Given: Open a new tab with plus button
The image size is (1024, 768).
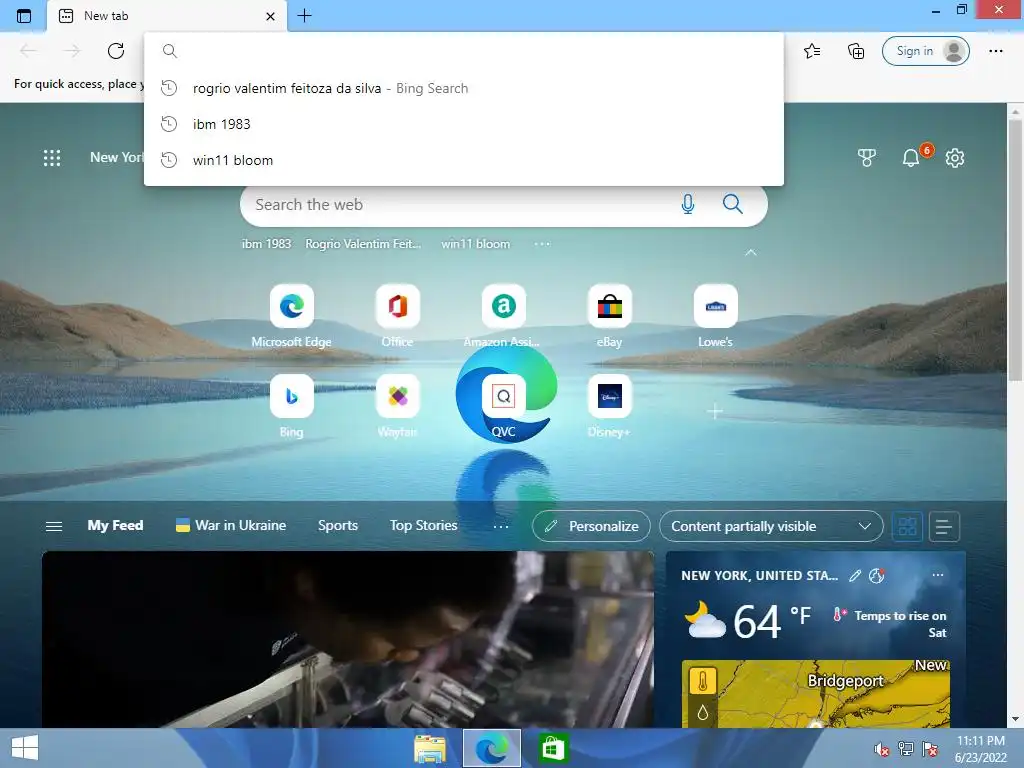Looking at the screenshot, I should point(304,16).
